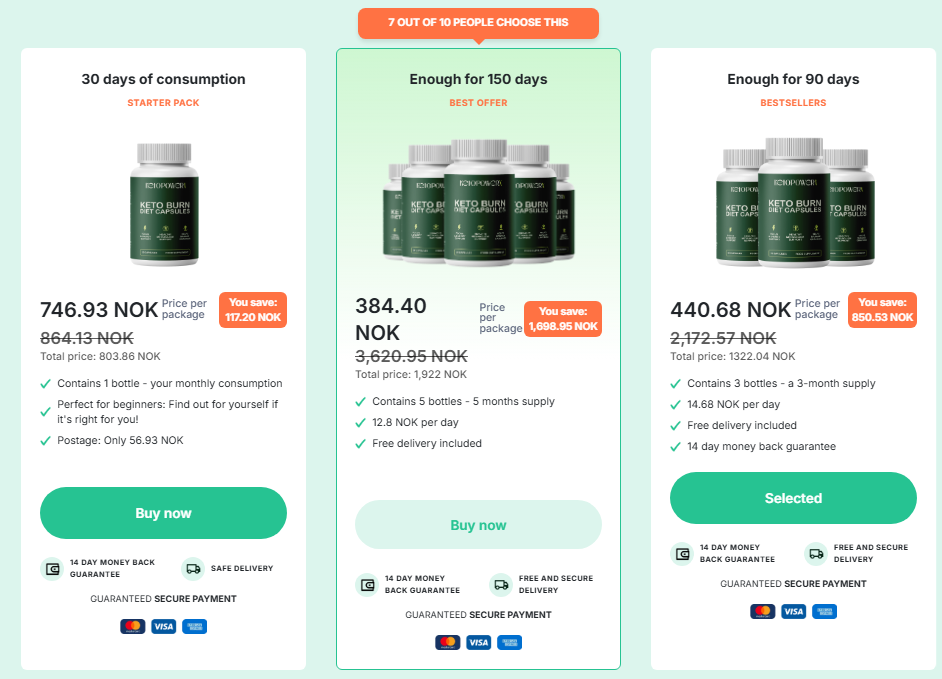Click the wallet icon in the starter pack card
The image size is (942, 679).
click(x=52, y=569)
